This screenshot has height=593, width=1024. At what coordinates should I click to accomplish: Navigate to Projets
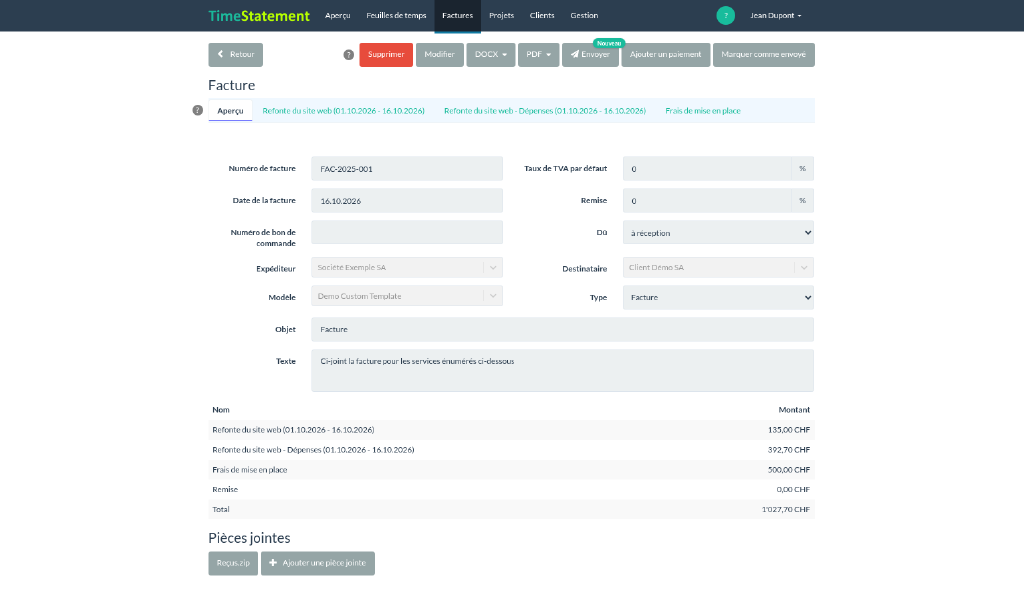click(502, 16)
